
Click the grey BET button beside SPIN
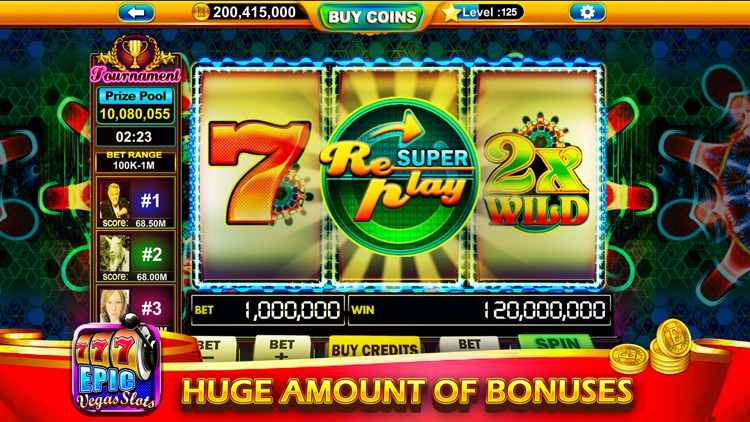tap(469, 344)
